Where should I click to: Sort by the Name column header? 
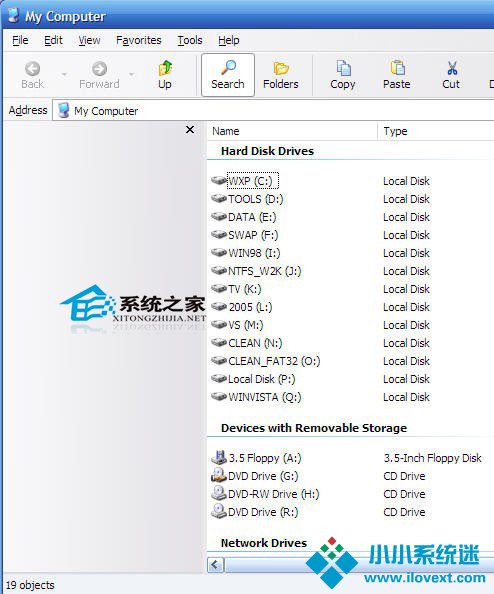[x=292, y=131]
